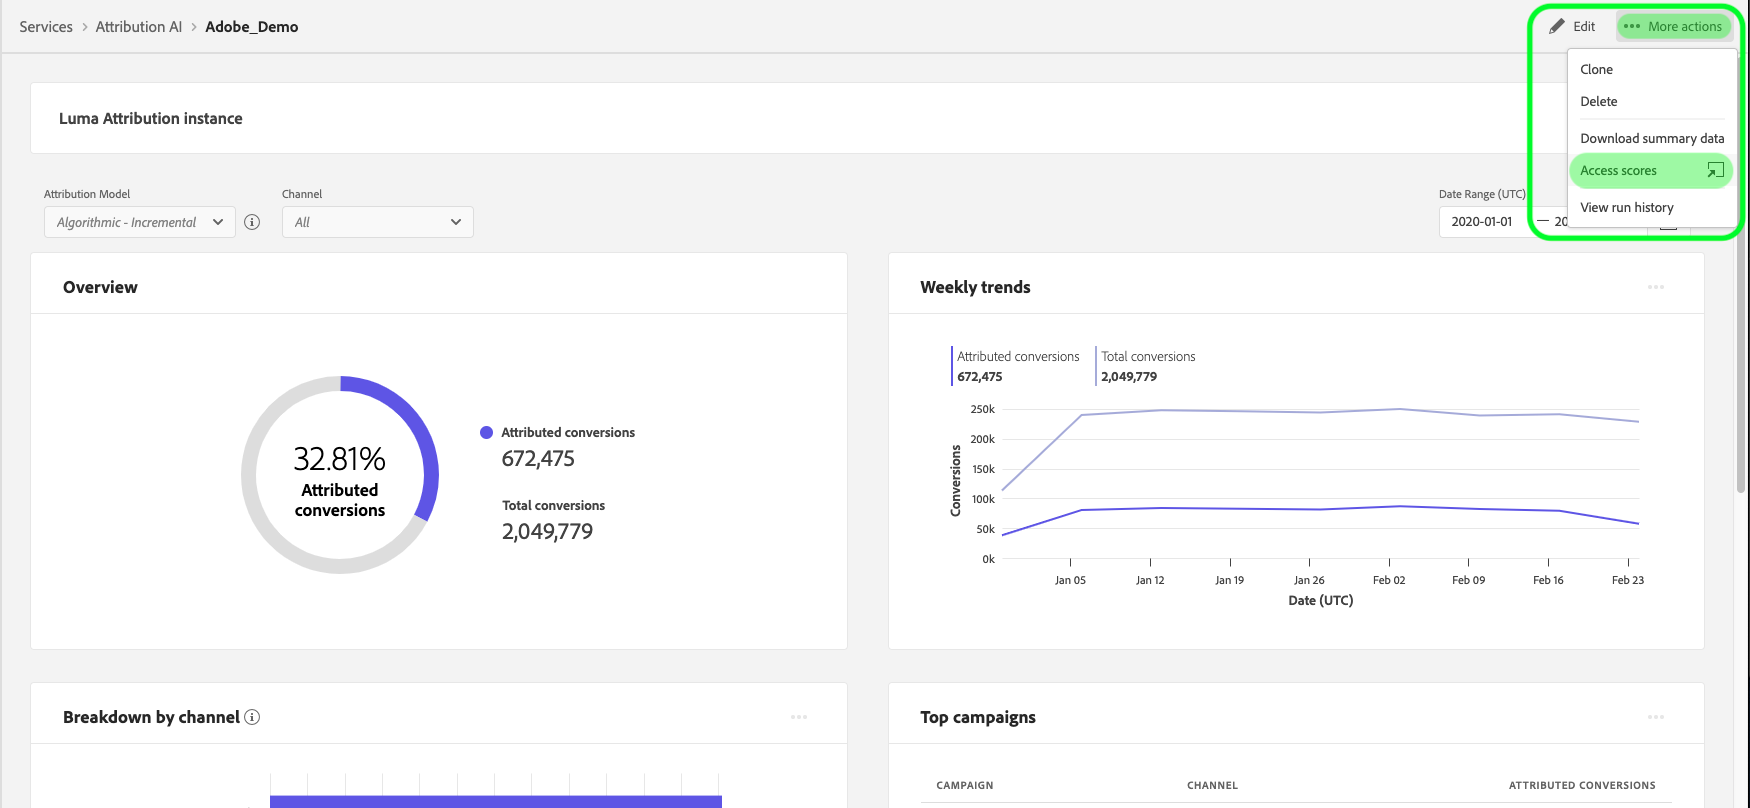
Task: Open Attribution AI breadcrumb link
Action: click(139, 27)
